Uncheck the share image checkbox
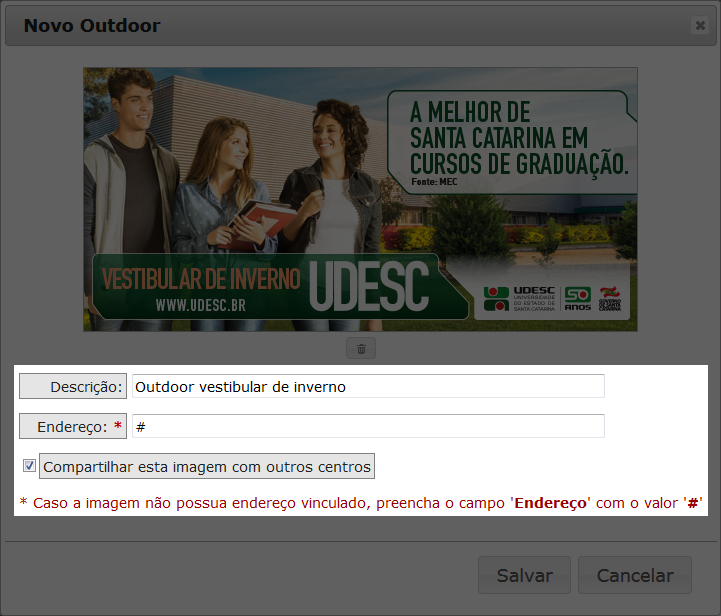The image size is (721, 616). (29, 466)
